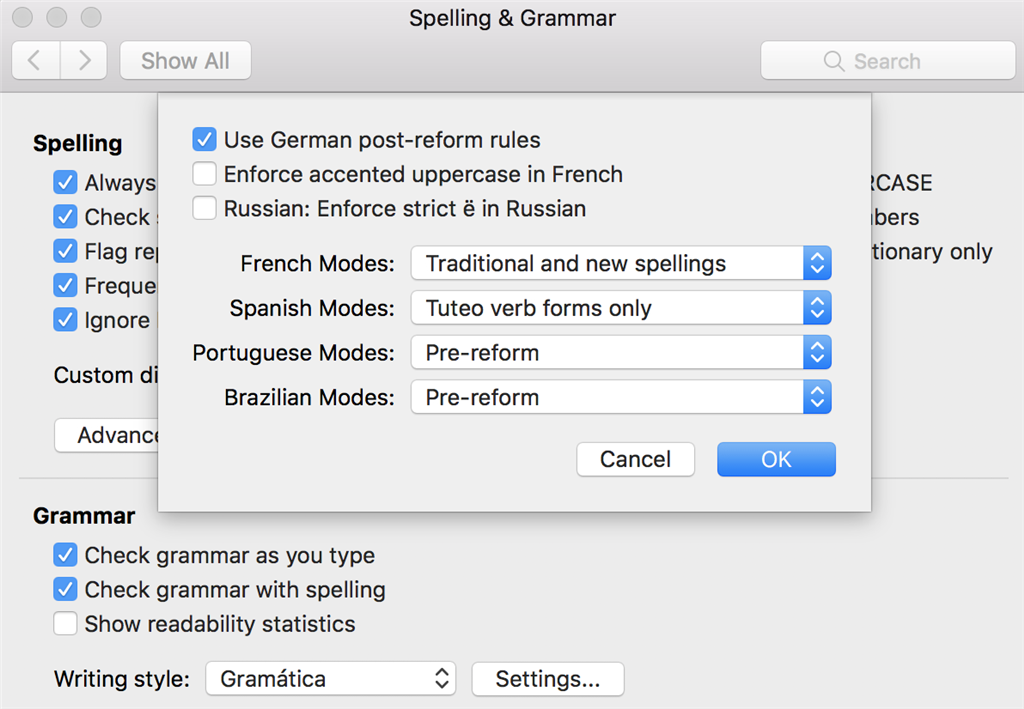Uncheck Check grammar as you type

point(66,555)
